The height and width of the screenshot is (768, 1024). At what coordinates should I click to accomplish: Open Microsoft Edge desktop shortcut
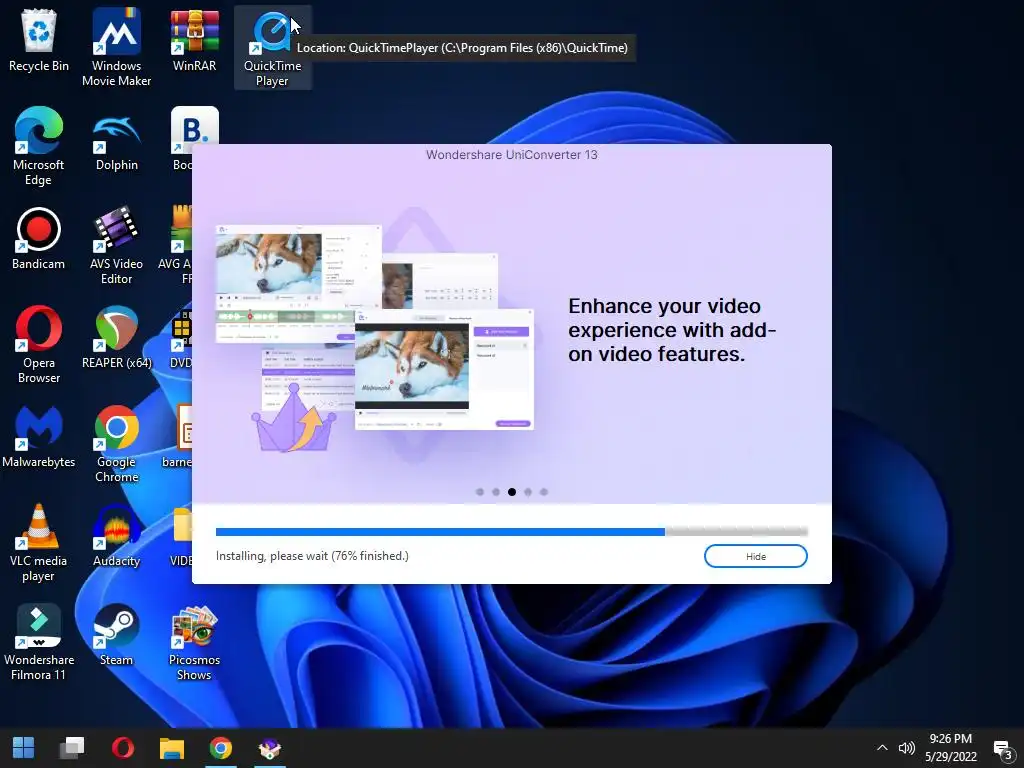(x=39, y=147)
